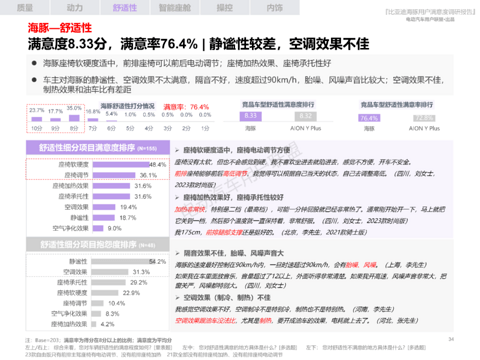Click the 空气净化效果 9.0% bar
The height and width of the screenshot is (360, 480).
coord(98,228)
